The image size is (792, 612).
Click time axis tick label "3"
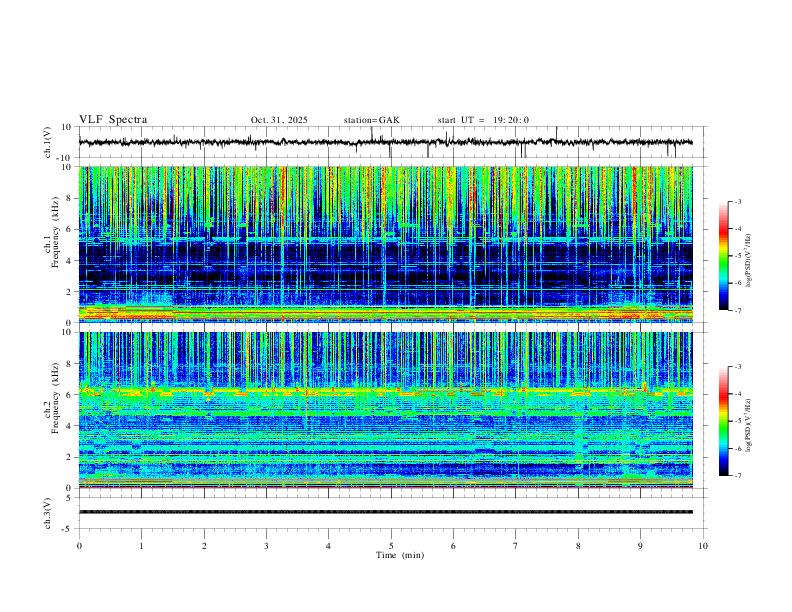pos(266,546)
